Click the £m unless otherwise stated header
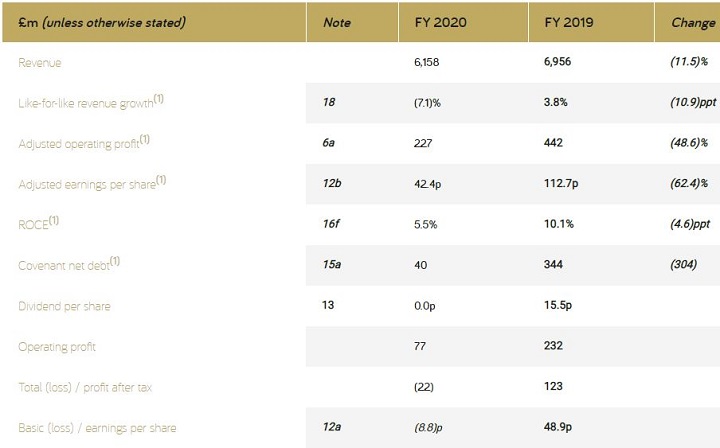The image size is (720, 448). (x=102, y=22)
